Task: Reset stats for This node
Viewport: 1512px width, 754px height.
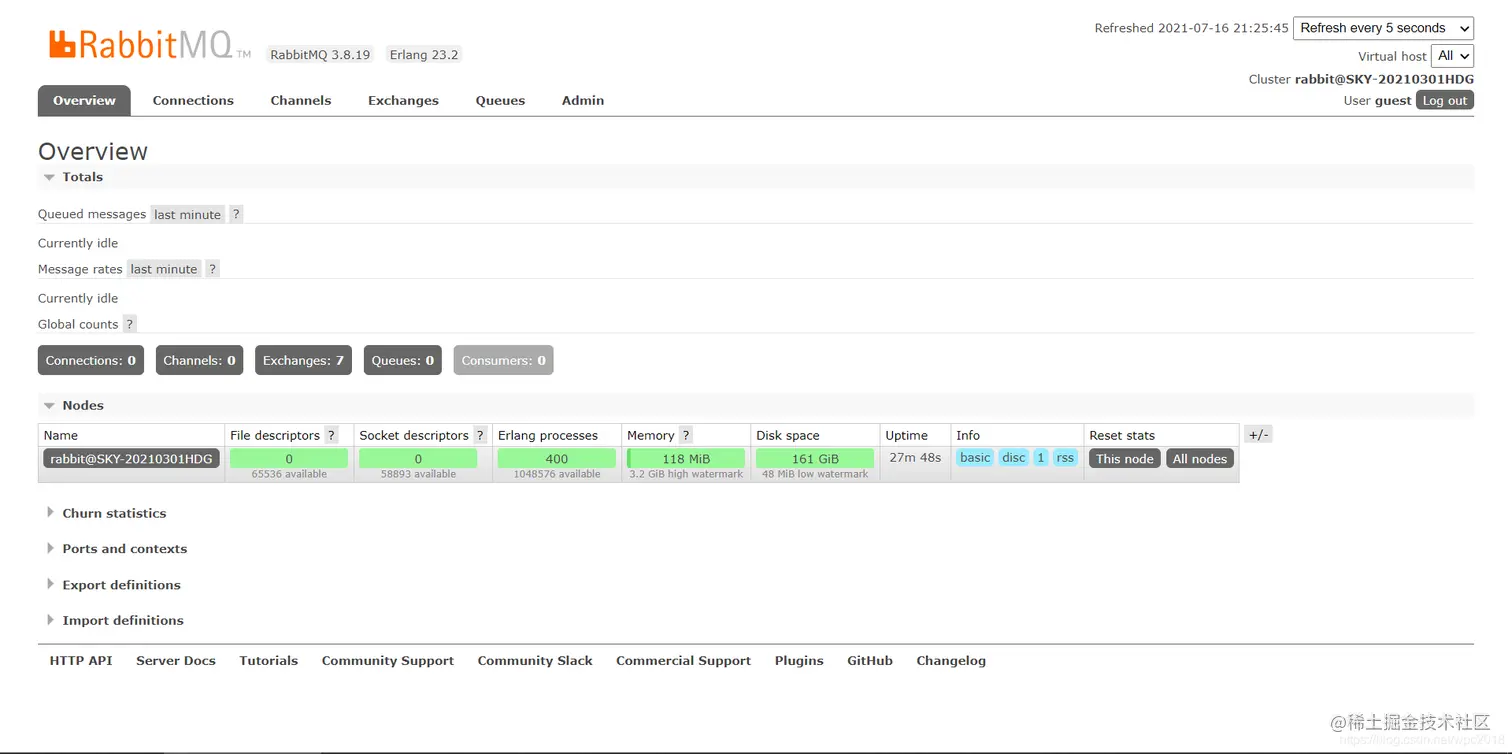Action: pyautogui.click(x=1125, y=458)
